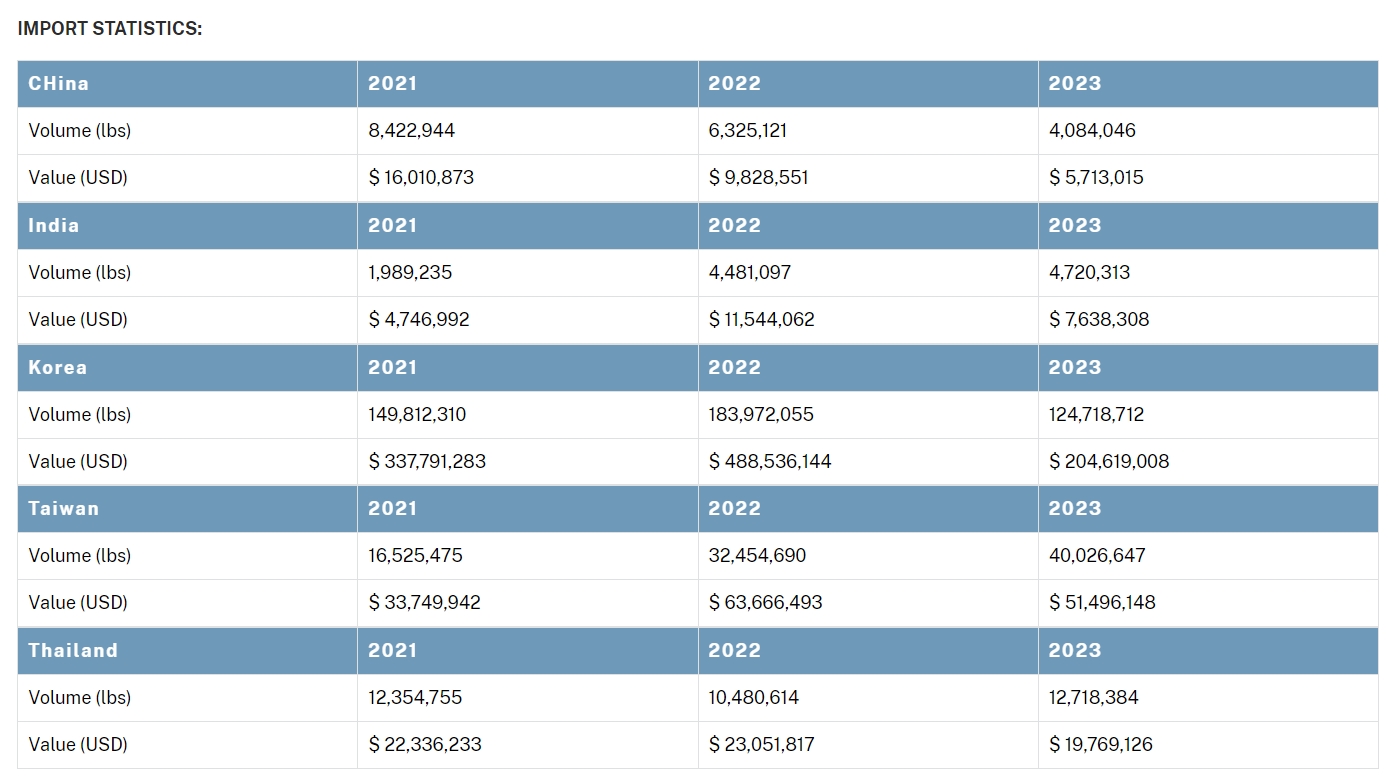Select Korea 2021 volume 149,812,310

pyautogui.click(x=417, y=415)
